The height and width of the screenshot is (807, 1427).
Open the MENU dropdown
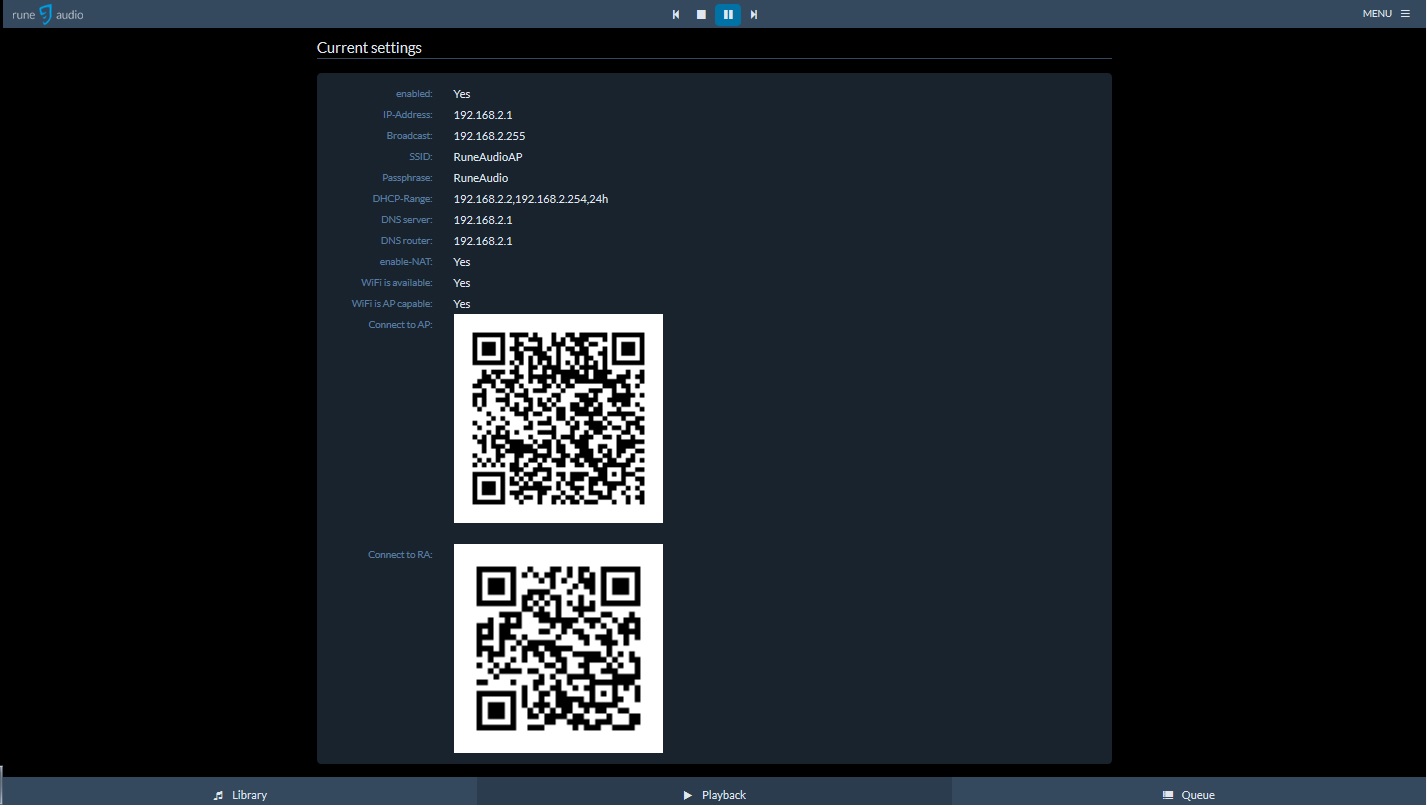coord(1385,14)
